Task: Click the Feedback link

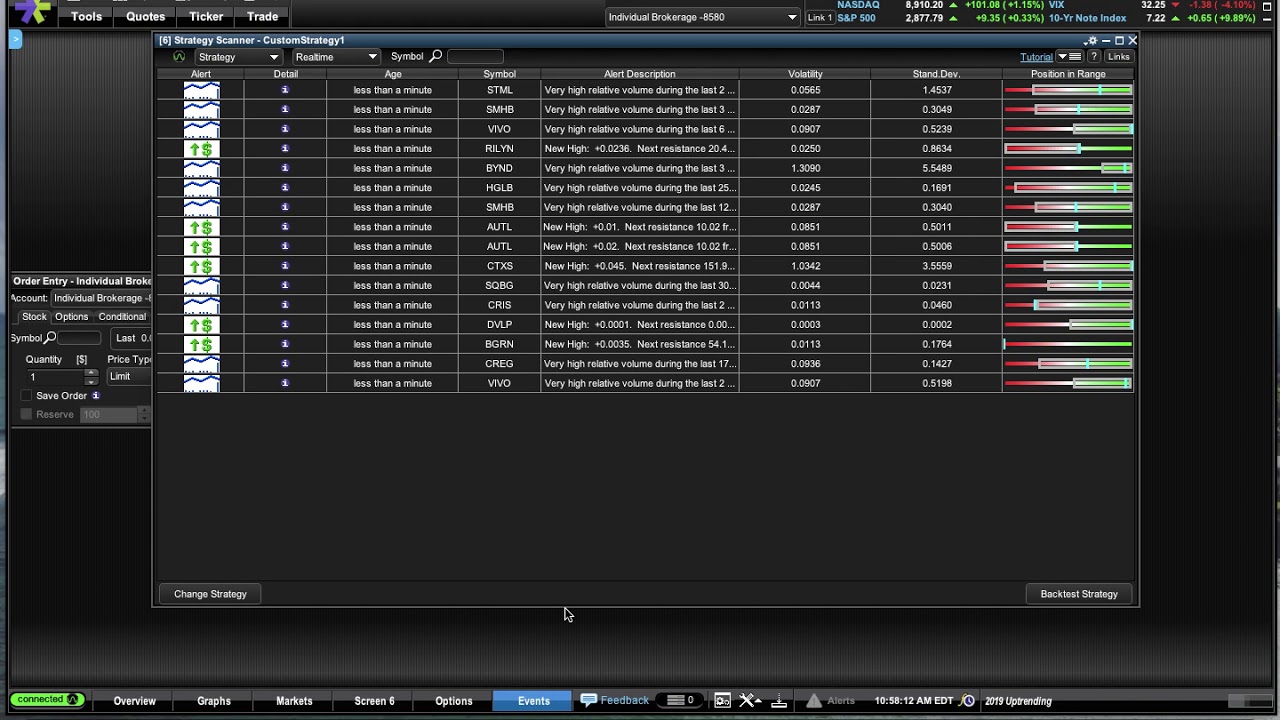Action: coord(625,700)
